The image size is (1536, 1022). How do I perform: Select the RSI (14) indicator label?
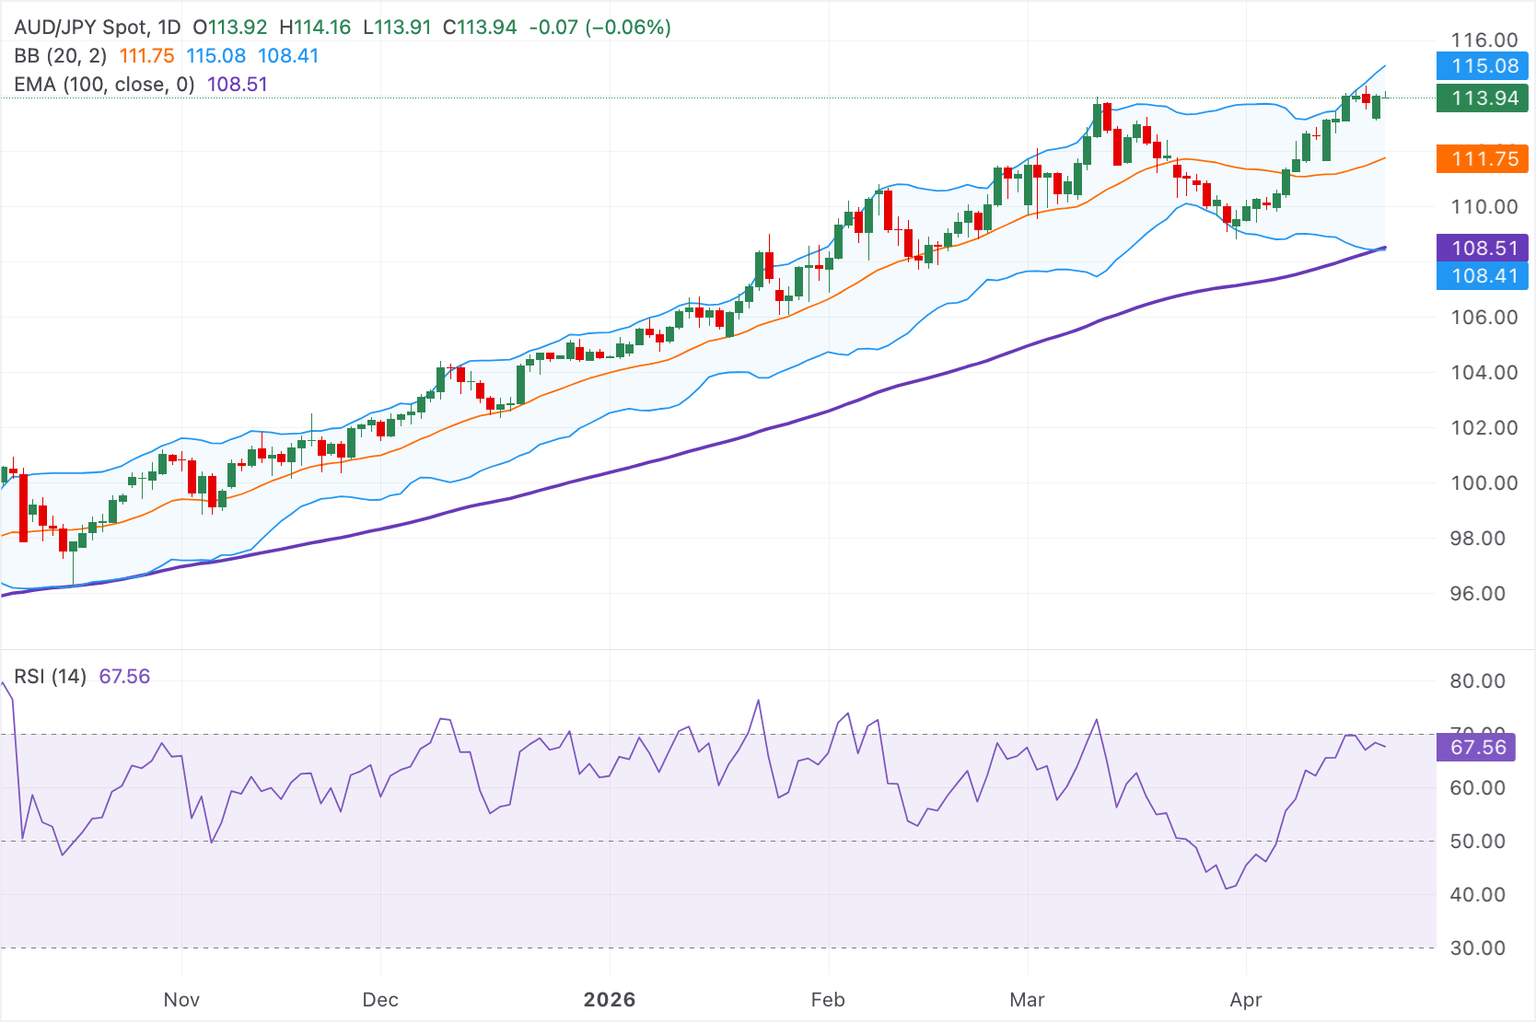click(52, 676)
